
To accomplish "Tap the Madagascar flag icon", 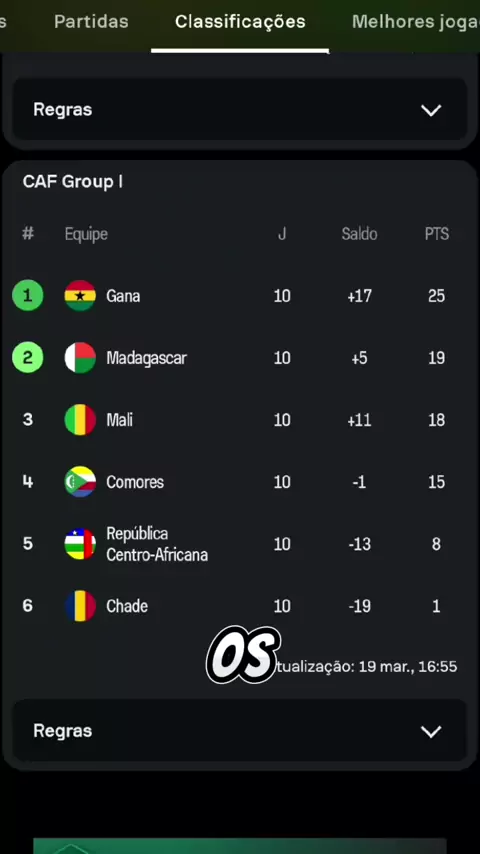I will [80, 358].
